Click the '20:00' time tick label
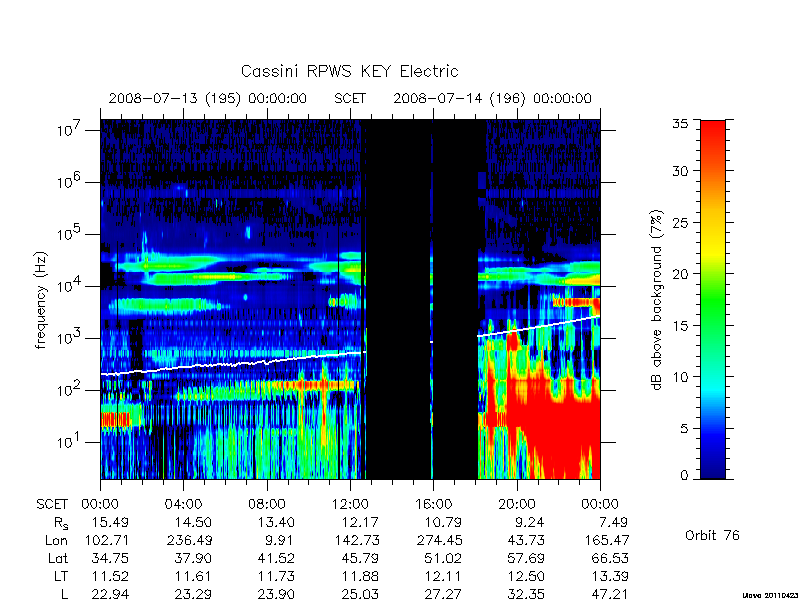This screenshot has width=800, height=600. [x=517, y=505]
